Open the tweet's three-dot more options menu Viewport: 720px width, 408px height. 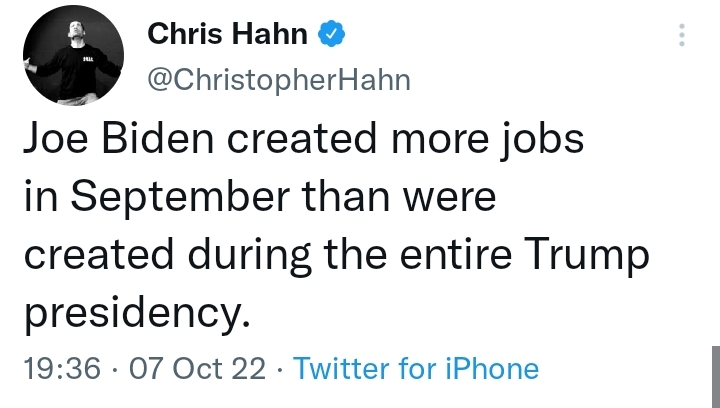point(682,35)
